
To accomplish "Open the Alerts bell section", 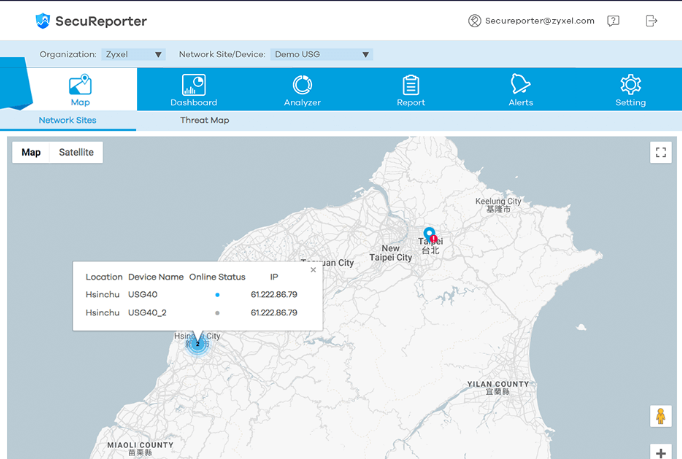I will pyautogui.click(x=521, y=90).
